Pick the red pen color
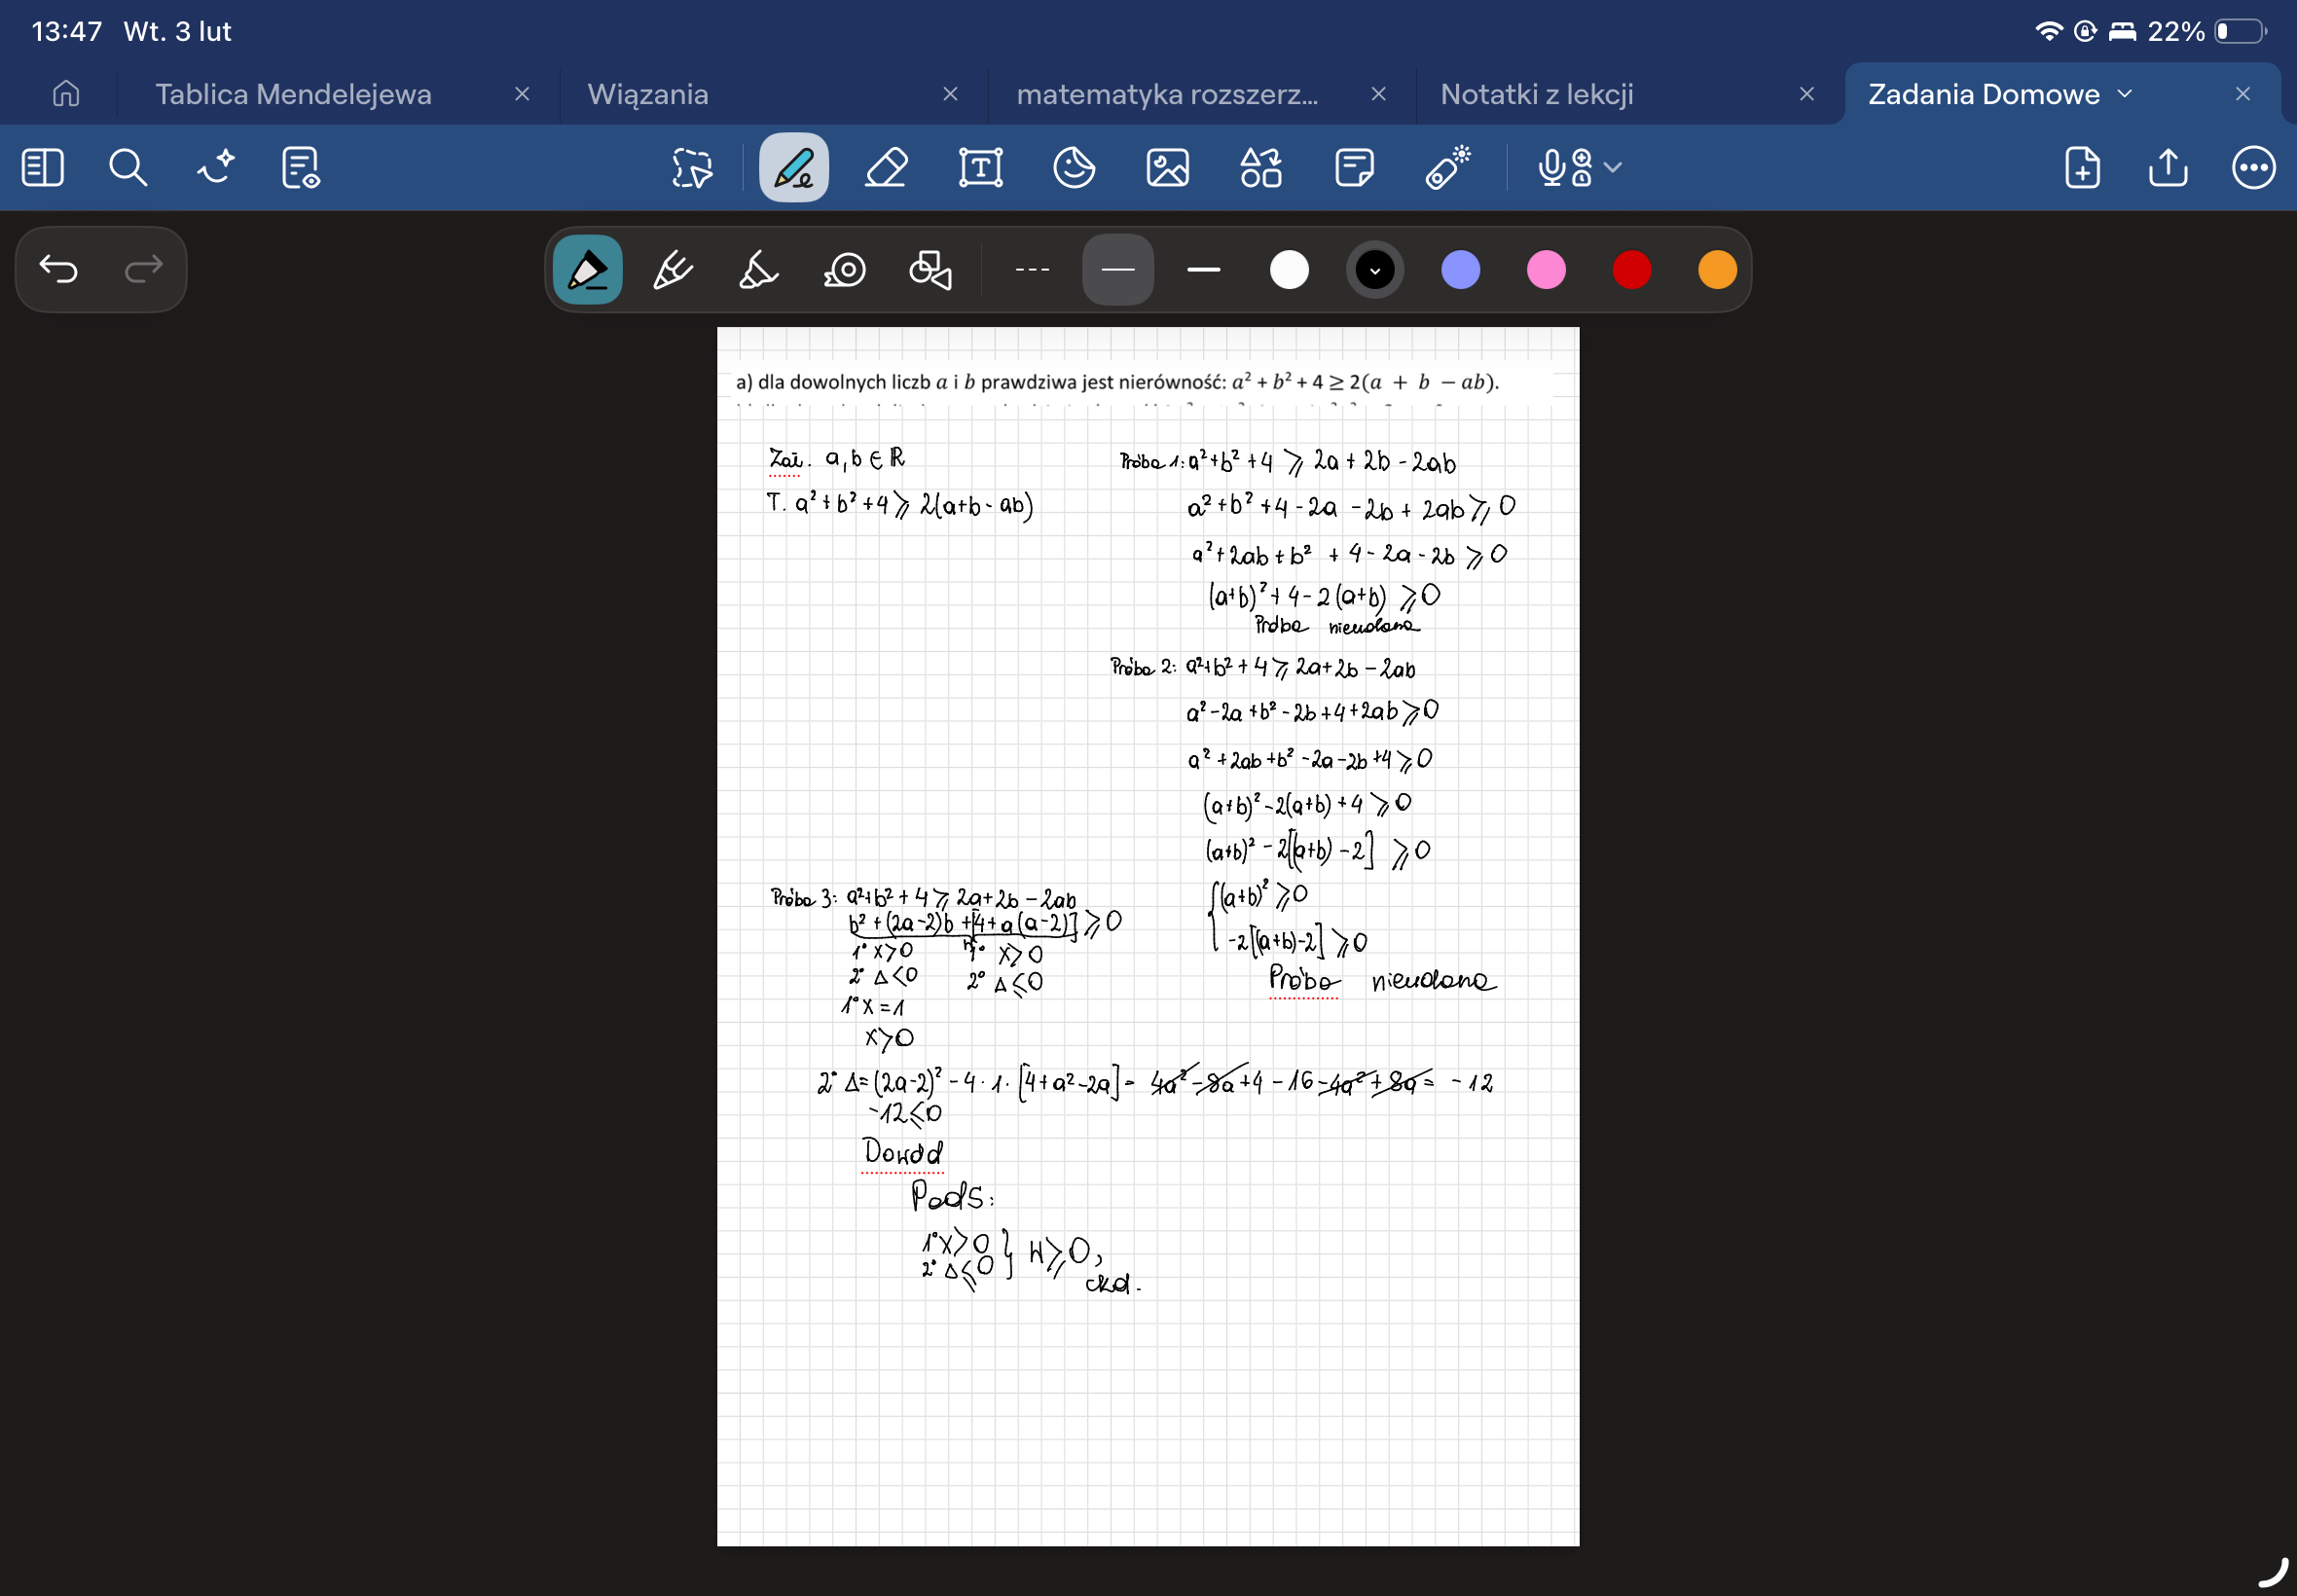Viewport: 2297px width, 1596px height. [x=1631, y=270]
